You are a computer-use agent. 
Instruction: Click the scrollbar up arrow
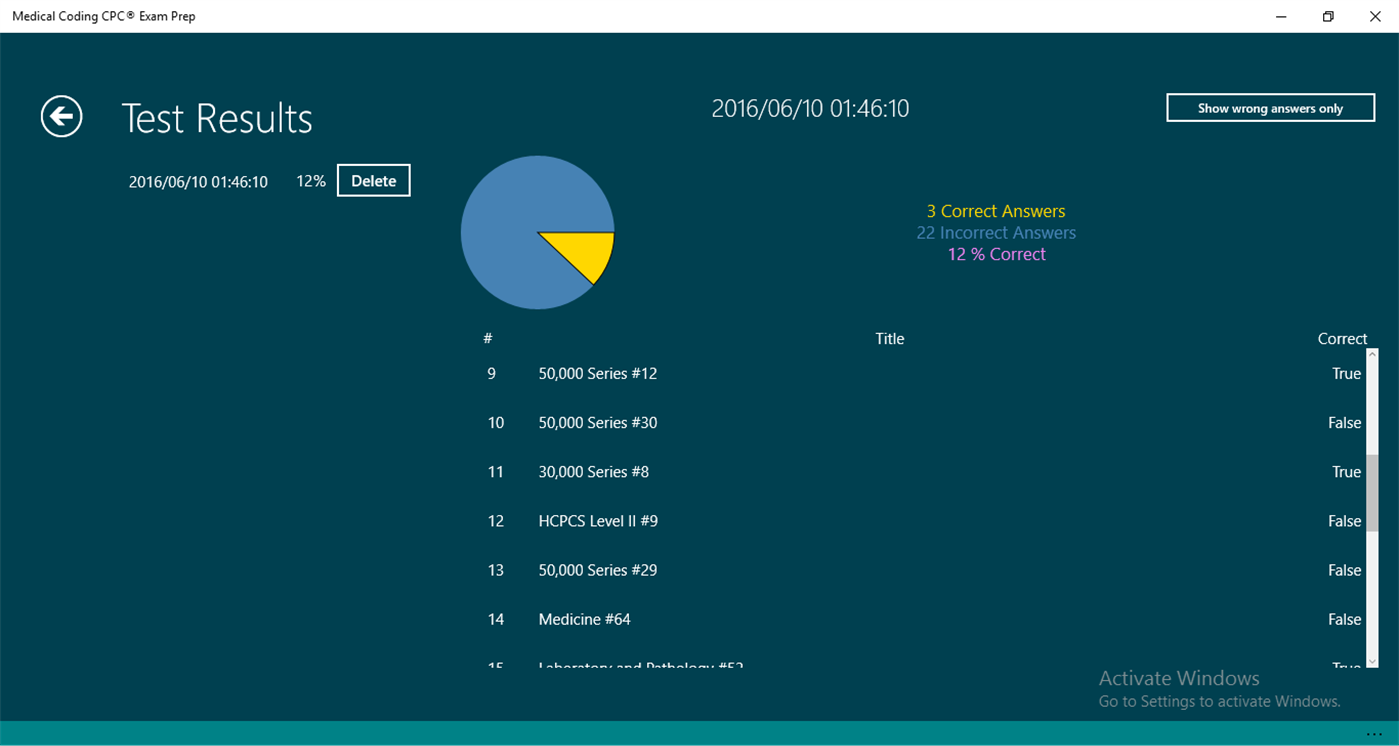click(1373, 353)
